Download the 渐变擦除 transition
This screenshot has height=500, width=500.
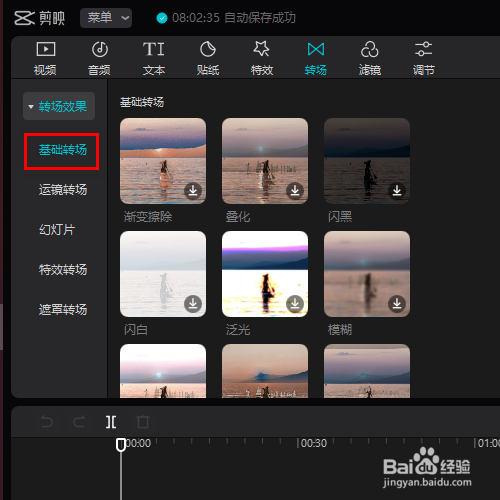click(193, 191)
